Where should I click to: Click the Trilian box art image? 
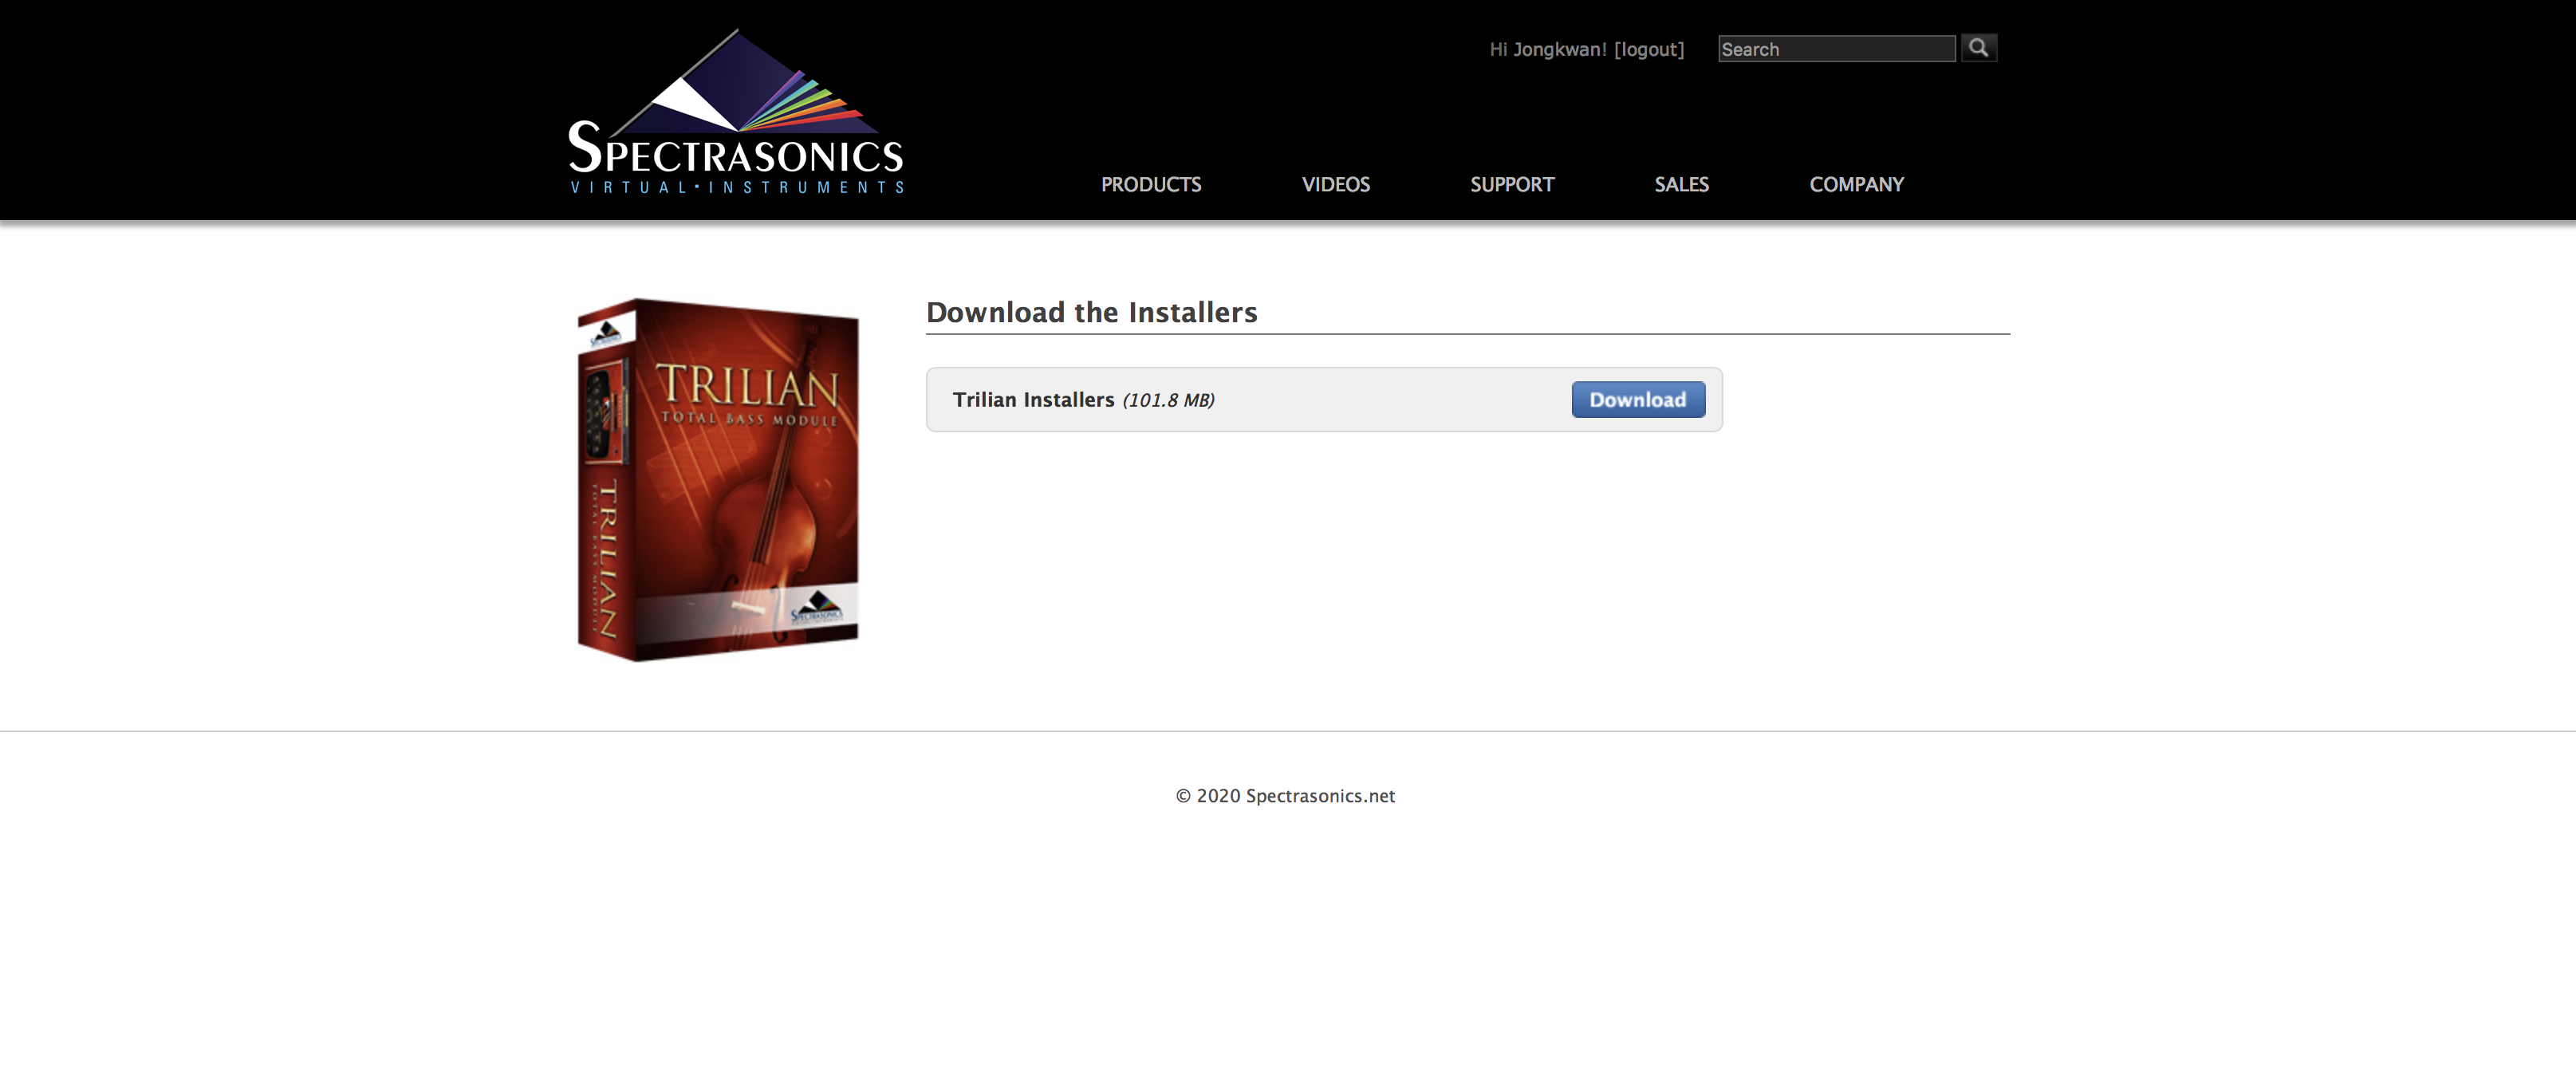718,480
